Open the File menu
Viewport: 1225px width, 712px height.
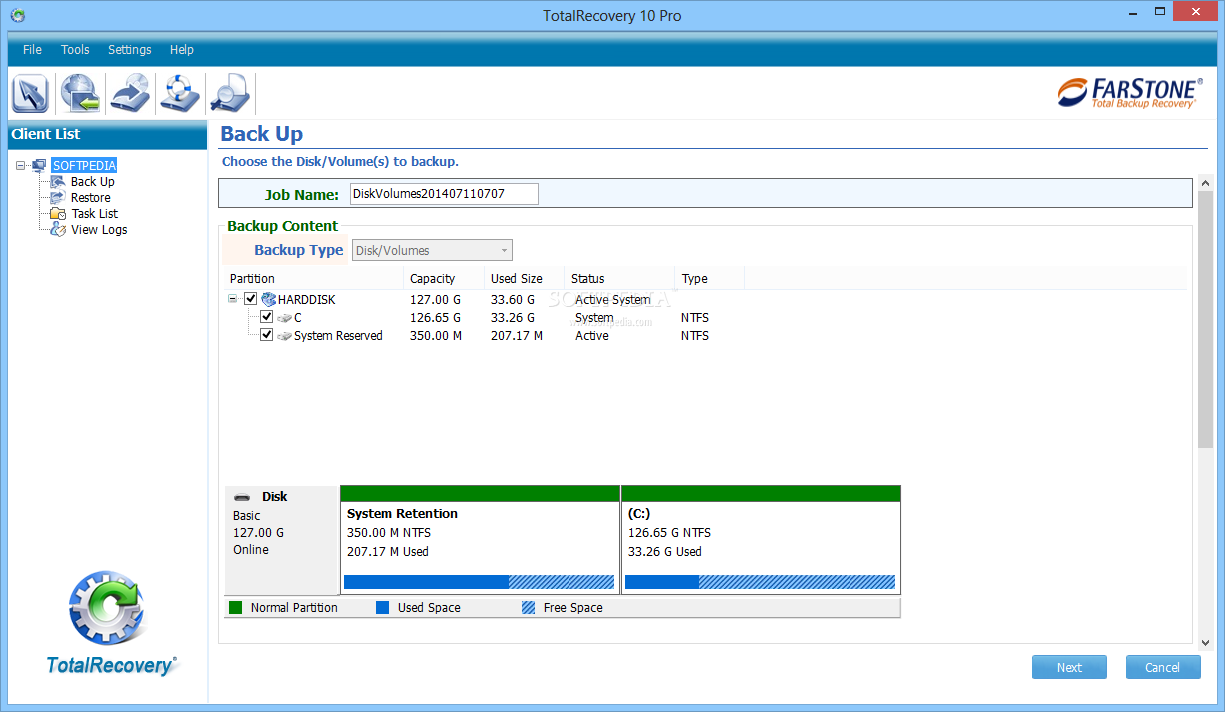click(32, 50)
